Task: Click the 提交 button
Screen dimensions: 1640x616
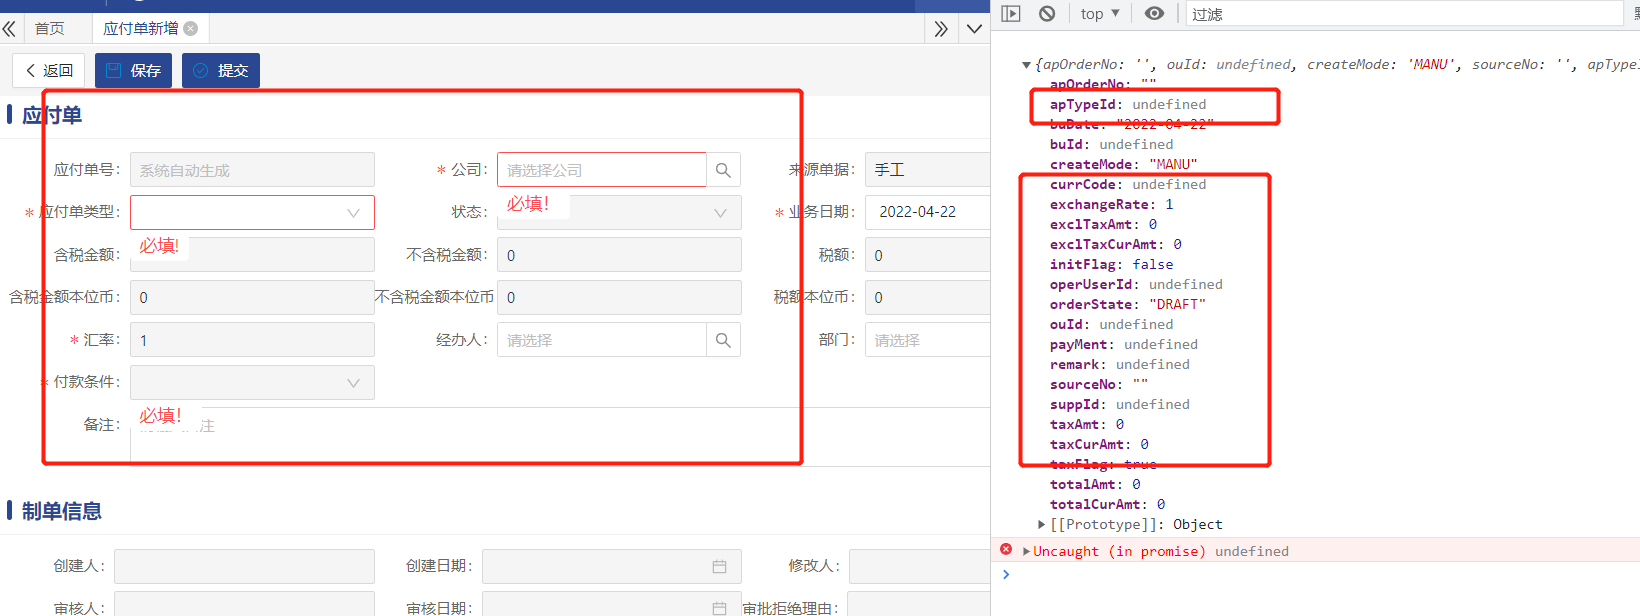Action: tap(221, 70)
